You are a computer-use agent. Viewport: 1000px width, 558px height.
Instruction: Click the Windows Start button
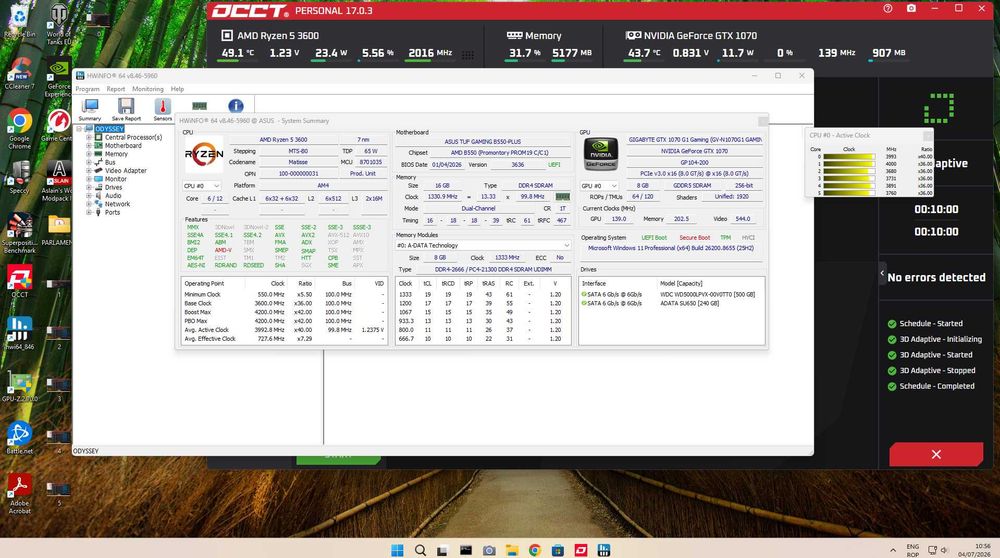397,550
